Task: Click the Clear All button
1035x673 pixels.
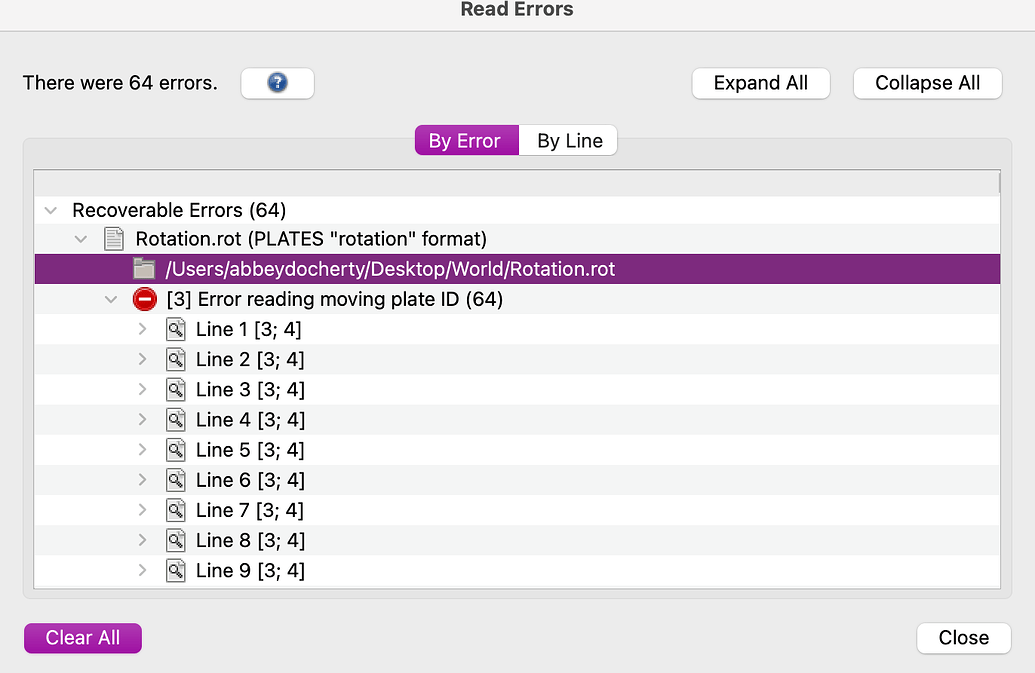Action: [x=83, y=638]
